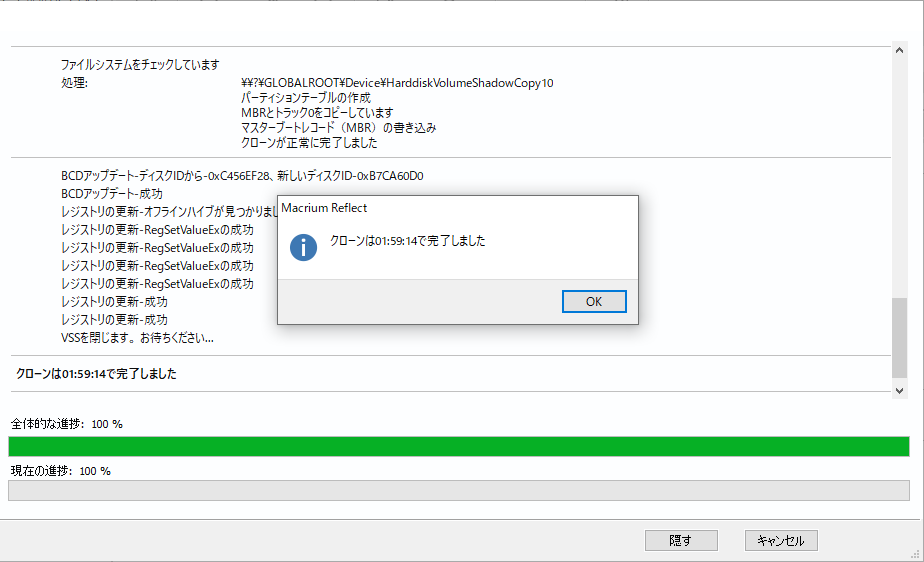Click the empty current progress bar
The image size is (924, 562).
pos(458,490)
